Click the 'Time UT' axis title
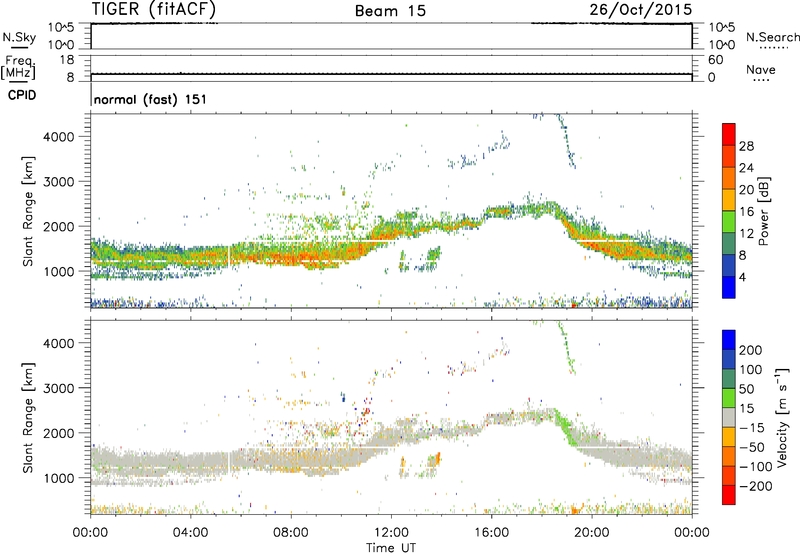800x554 pixels. tap(391, 548)
